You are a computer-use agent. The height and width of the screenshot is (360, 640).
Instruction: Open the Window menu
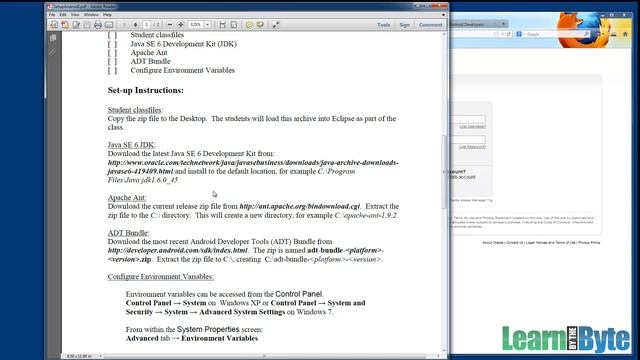[x=91, y=15]
